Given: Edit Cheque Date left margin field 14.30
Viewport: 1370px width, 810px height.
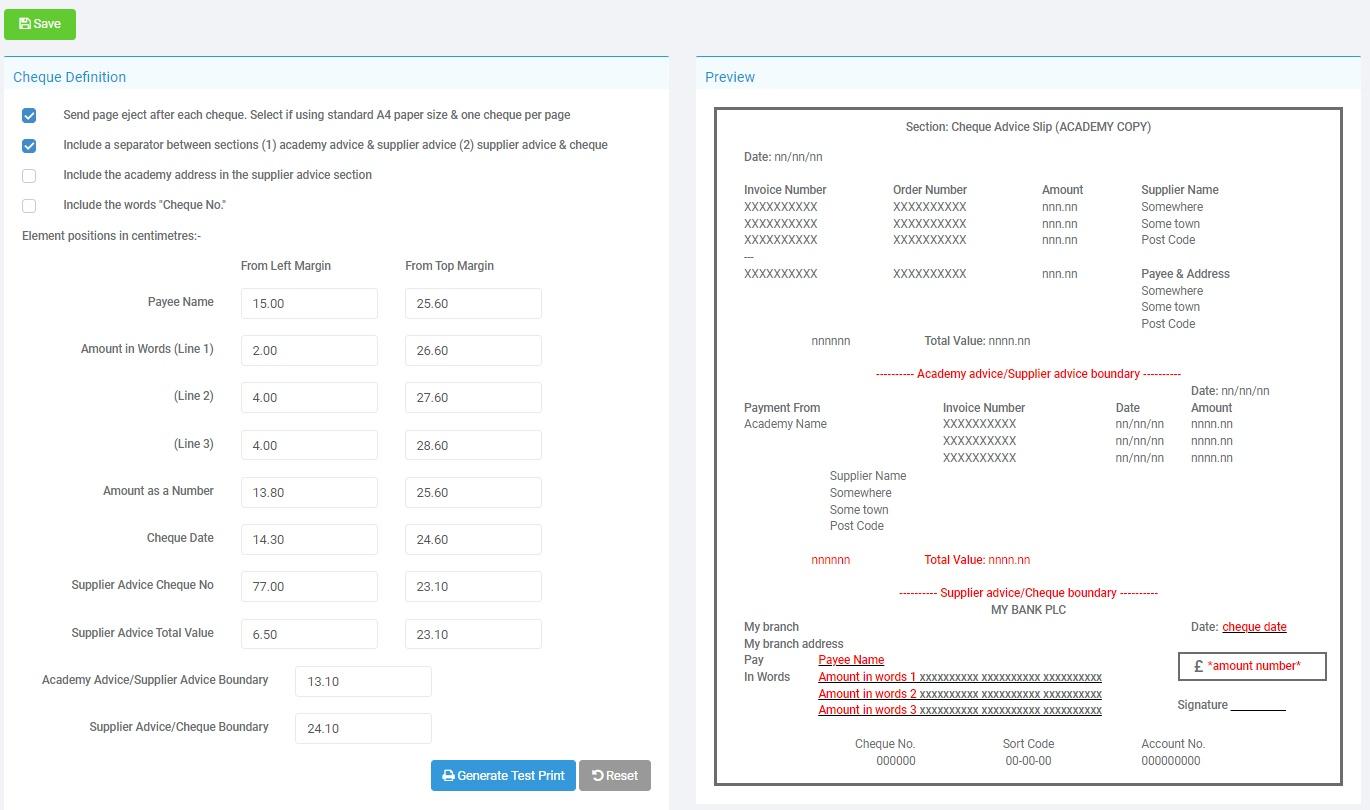Looking at the screenshot, I should 309,540.
